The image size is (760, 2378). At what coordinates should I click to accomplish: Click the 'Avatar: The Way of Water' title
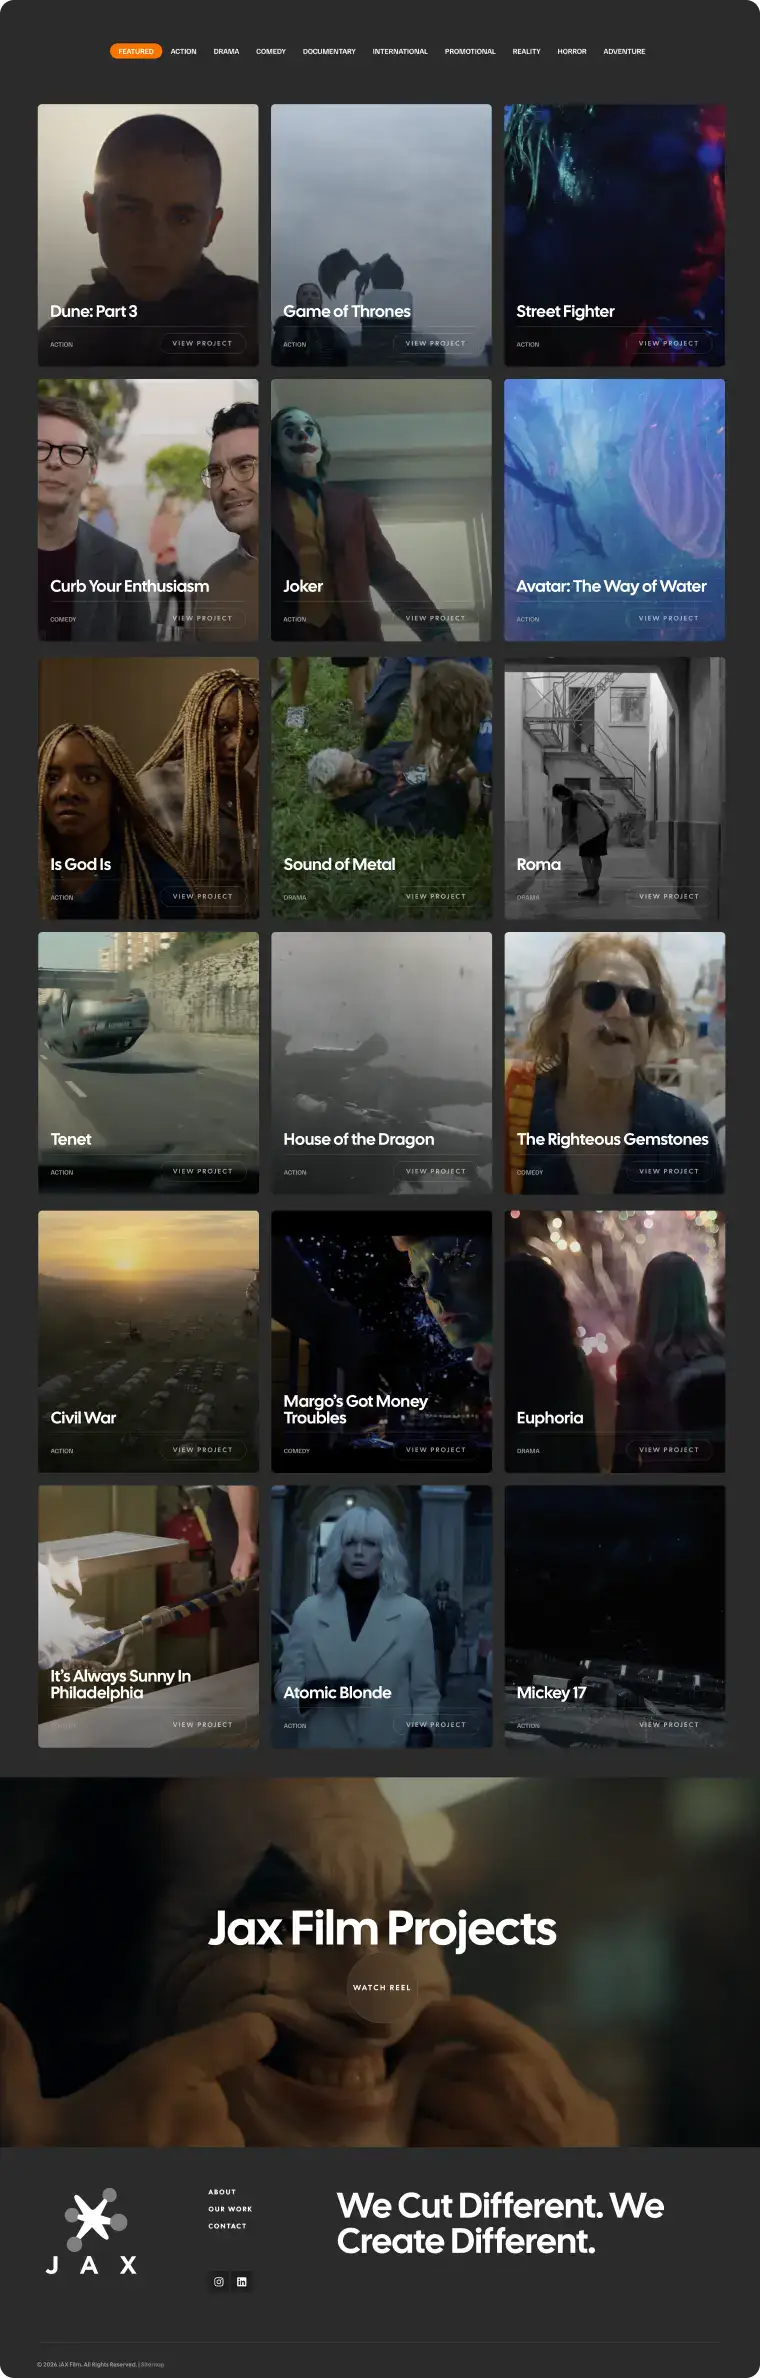(611, 586)
